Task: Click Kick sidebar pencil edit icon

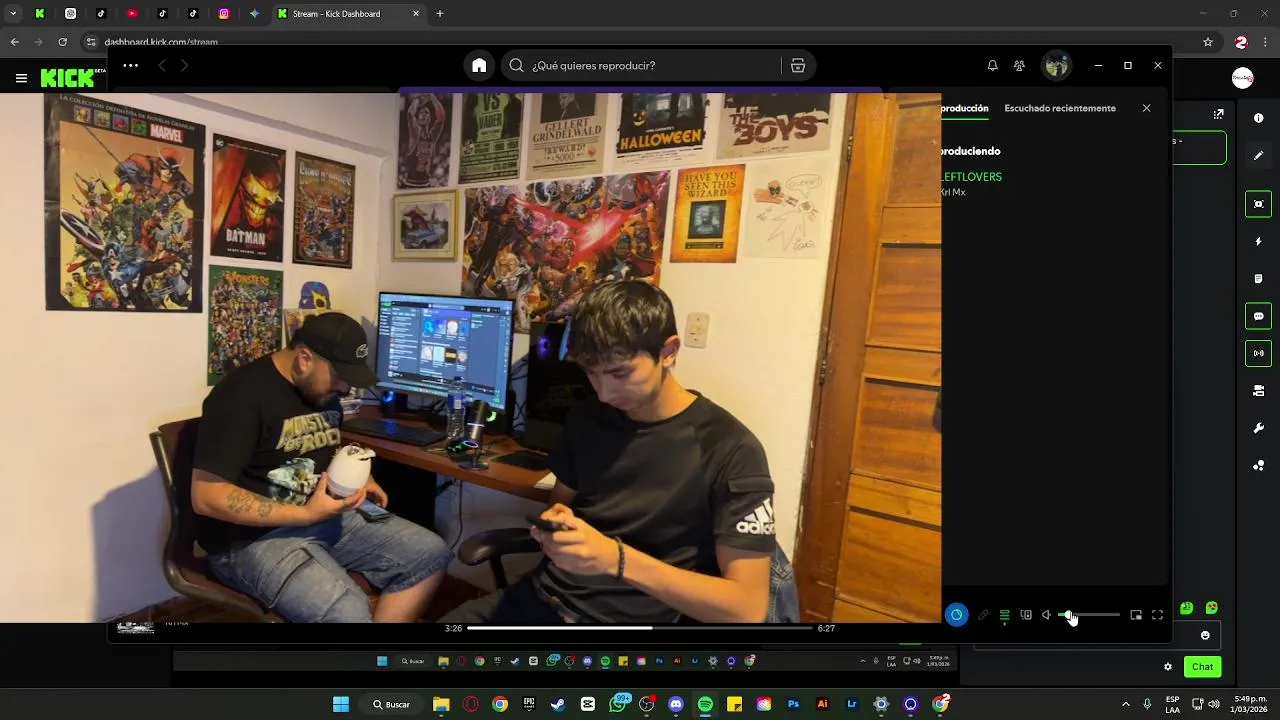Action: (x=1258, y=156)
